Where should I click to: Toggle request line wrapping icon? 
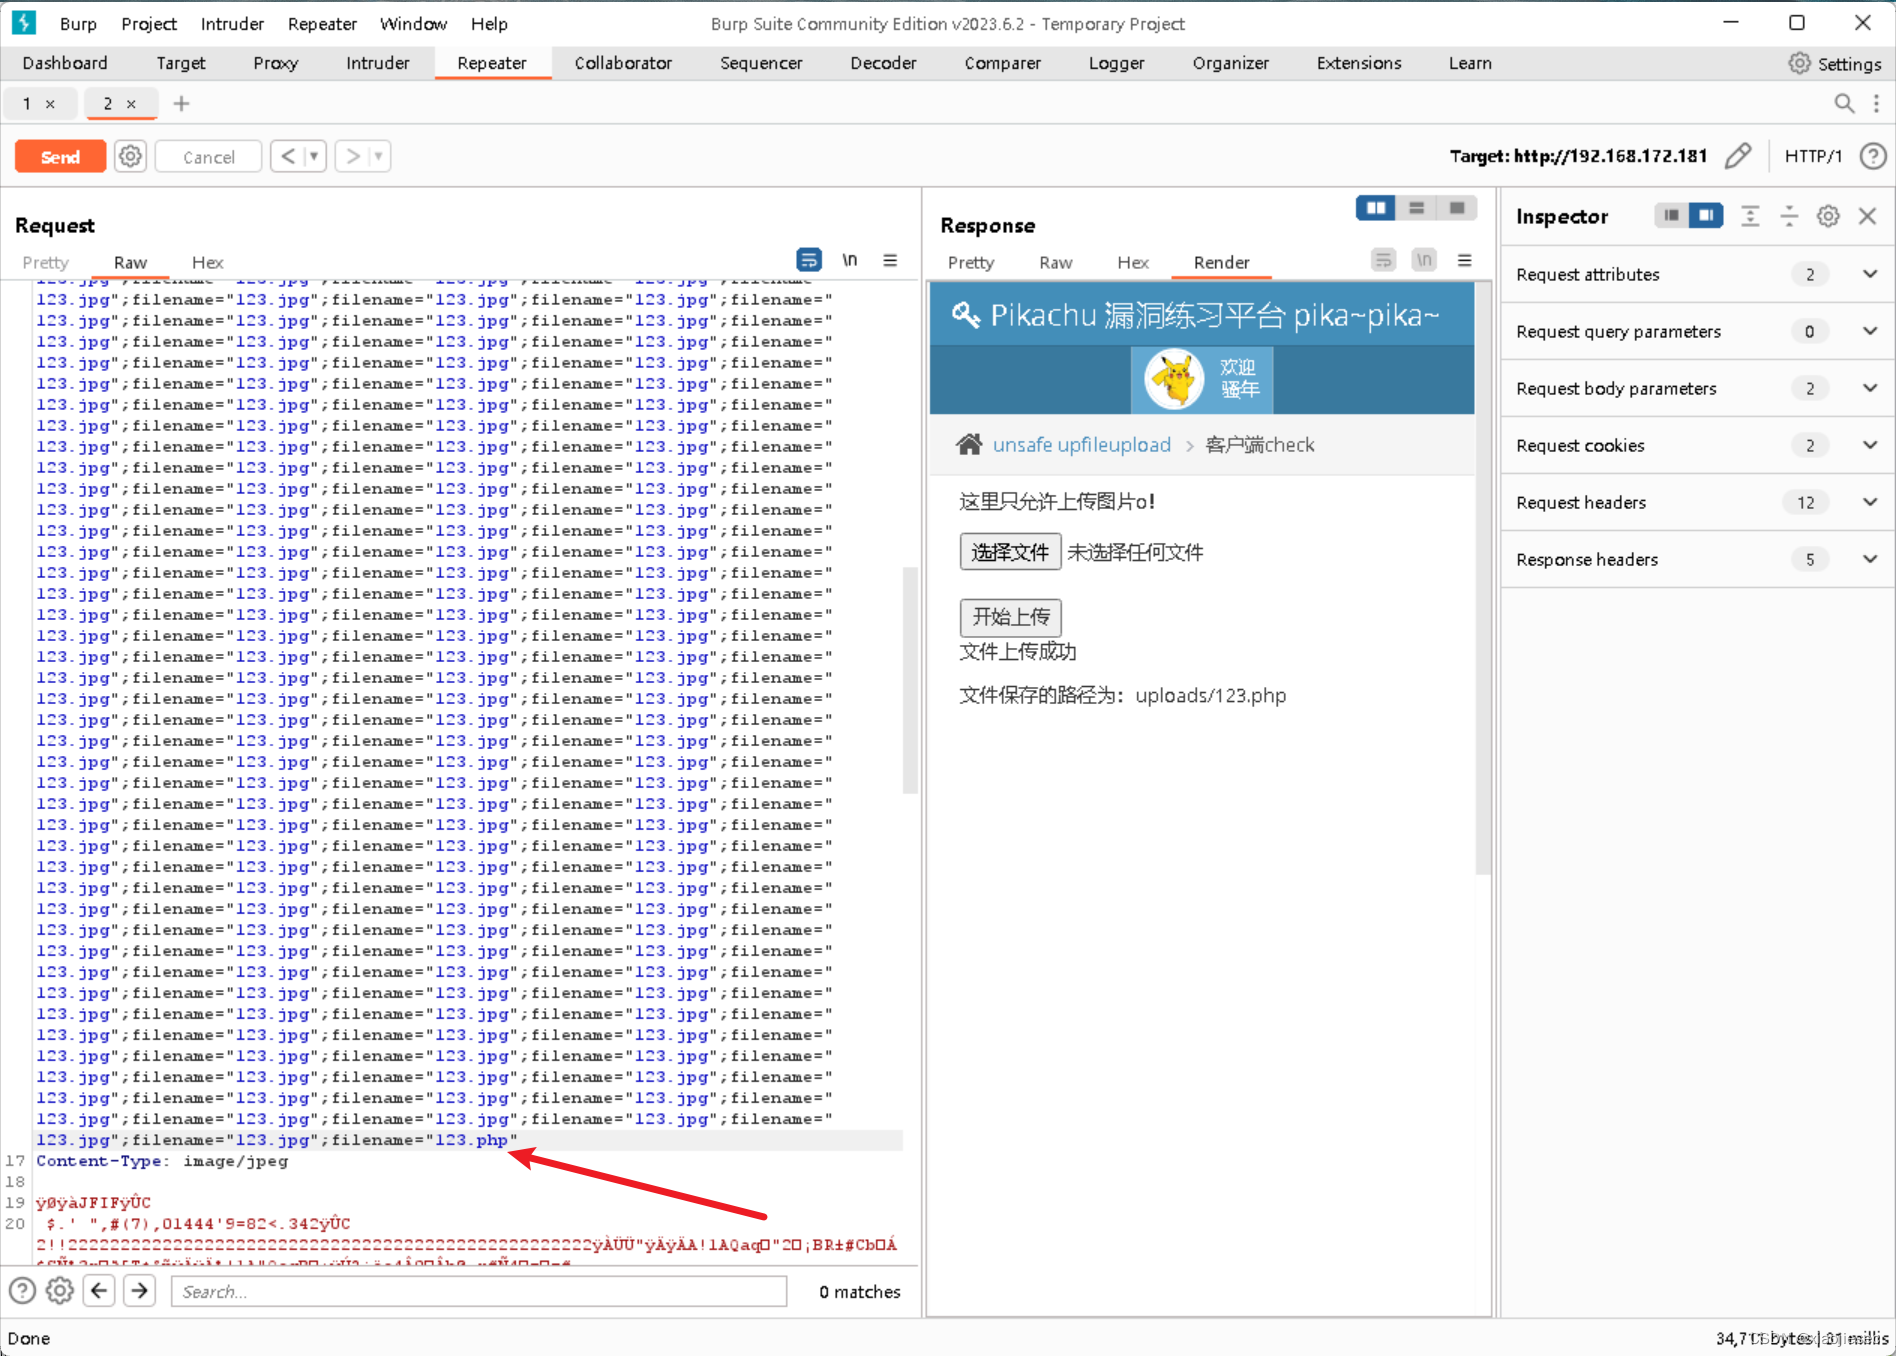click(x=808, y=260)
